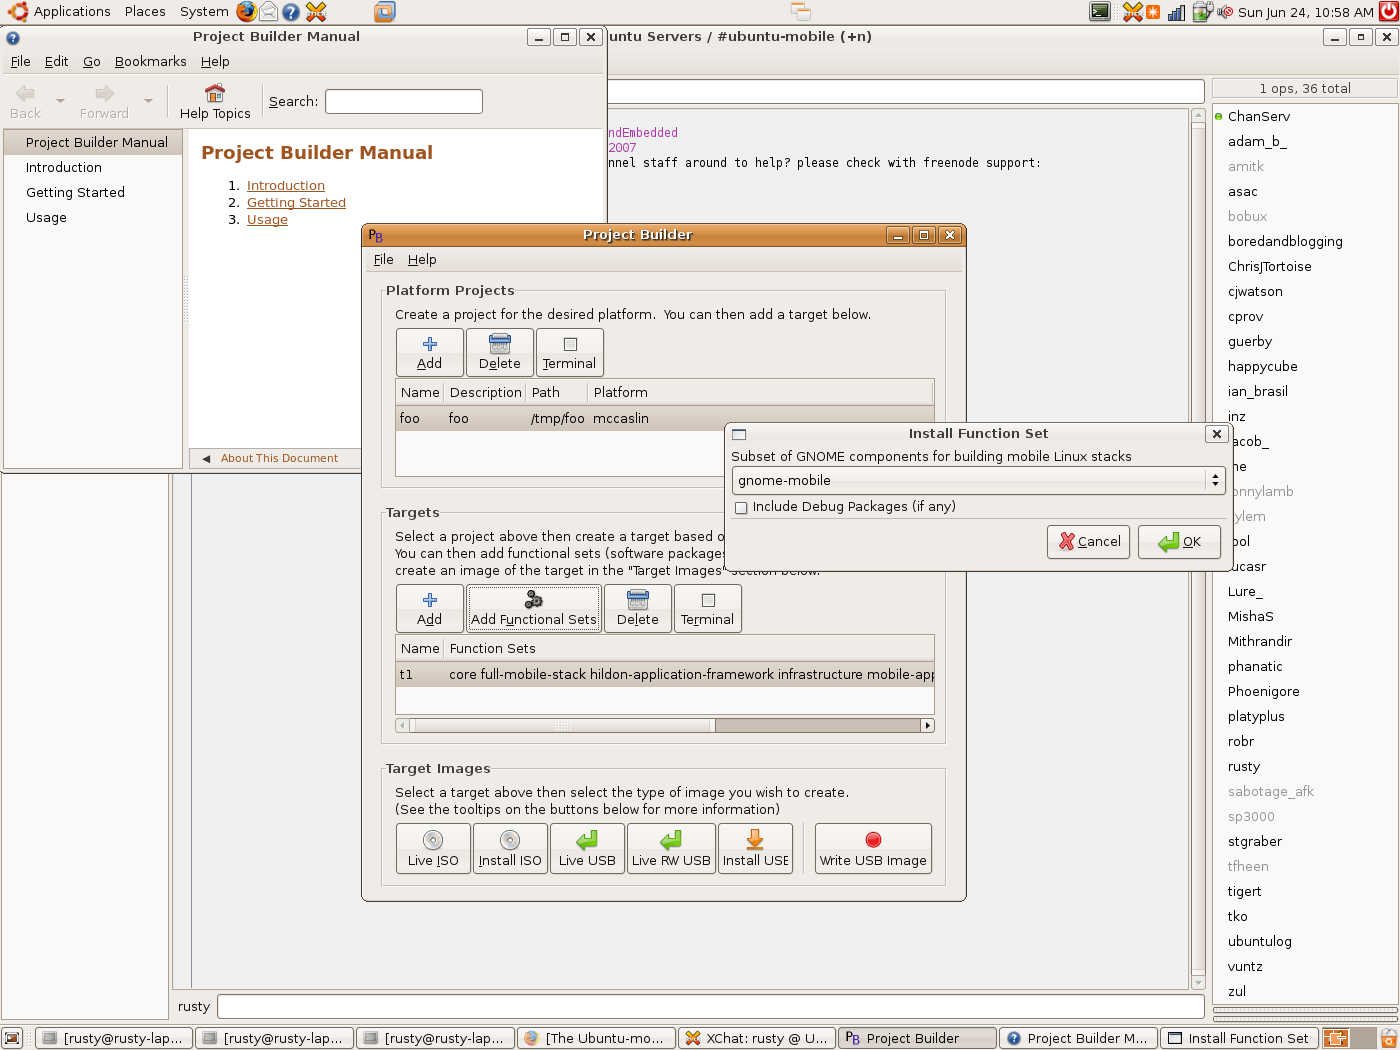The height and width of the screenshot is (1050, 1400).
Task: Click the XChat message input field
Action: pos(710,1006)
